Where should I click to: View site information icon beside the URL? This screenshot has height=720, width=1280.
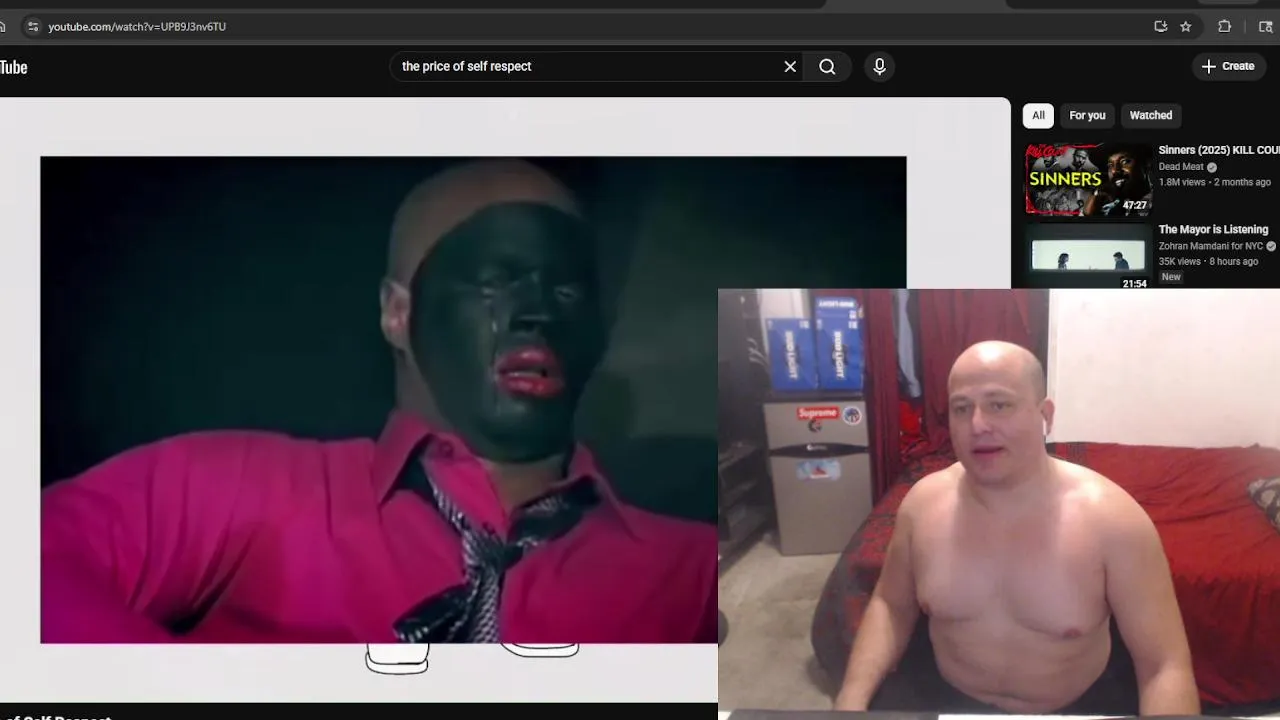[x=32, y=27]
